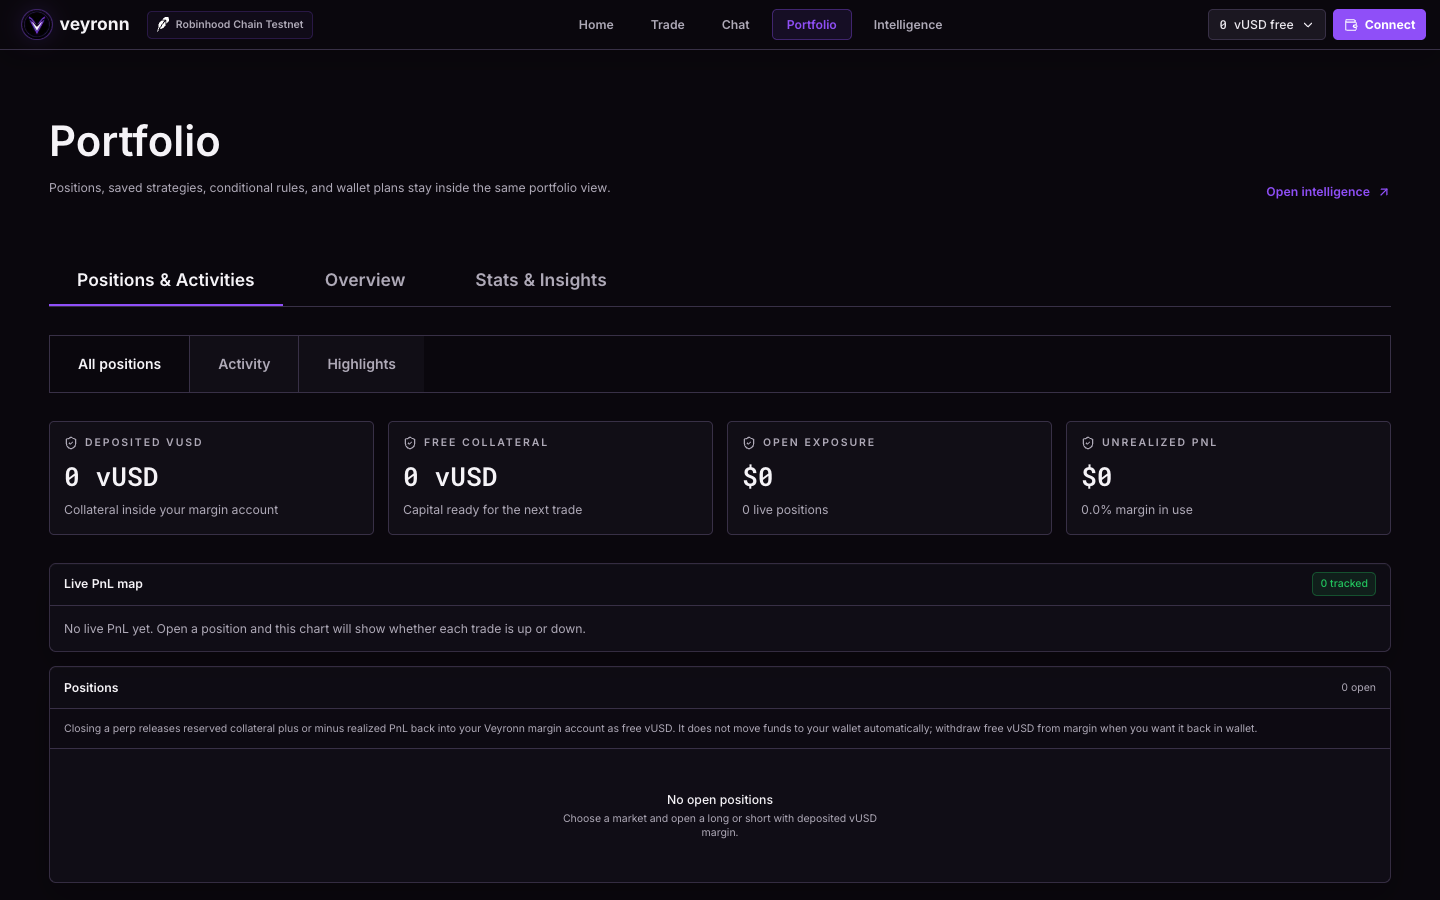Expand the vUSD free dropdown chevron
This screenshot has height=900, width=1440.
click(x=1308, y=25)
